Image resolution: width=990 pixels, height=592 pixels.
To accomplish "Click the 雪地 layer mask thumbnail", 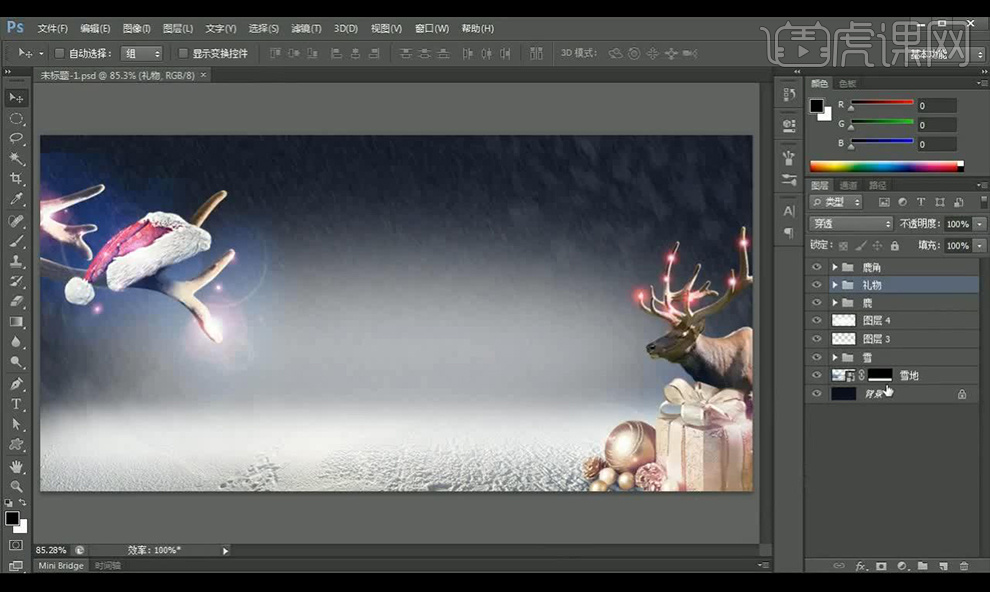I will click(x=880, y=375).
